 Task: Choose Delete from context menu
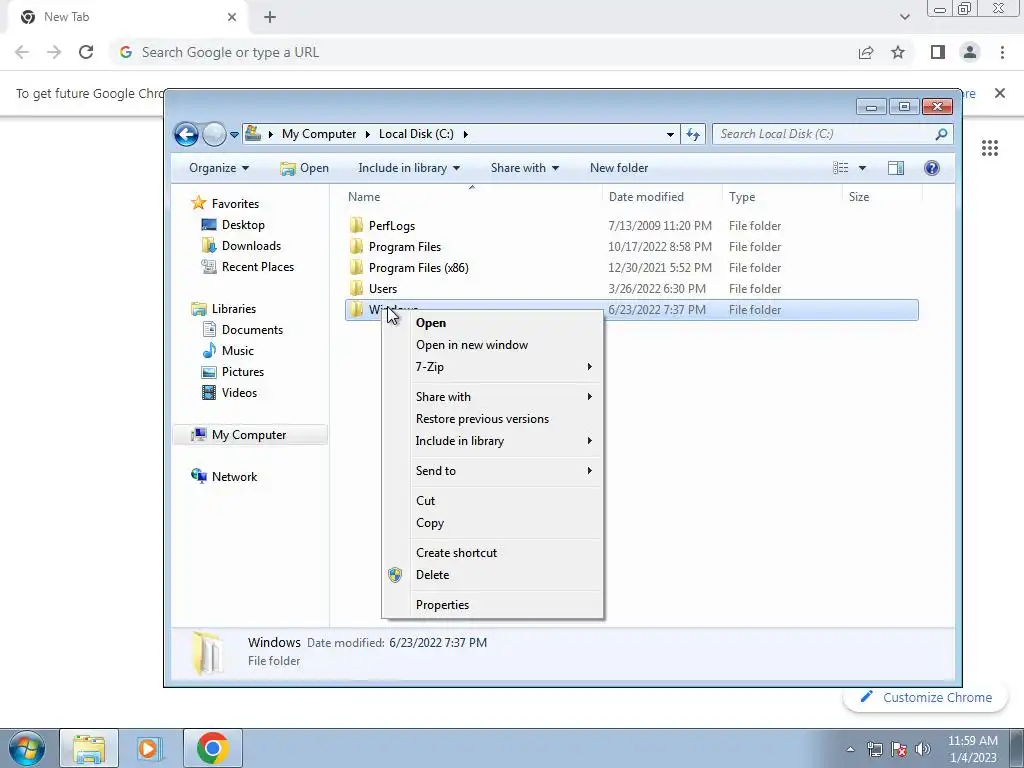[492, 575]
